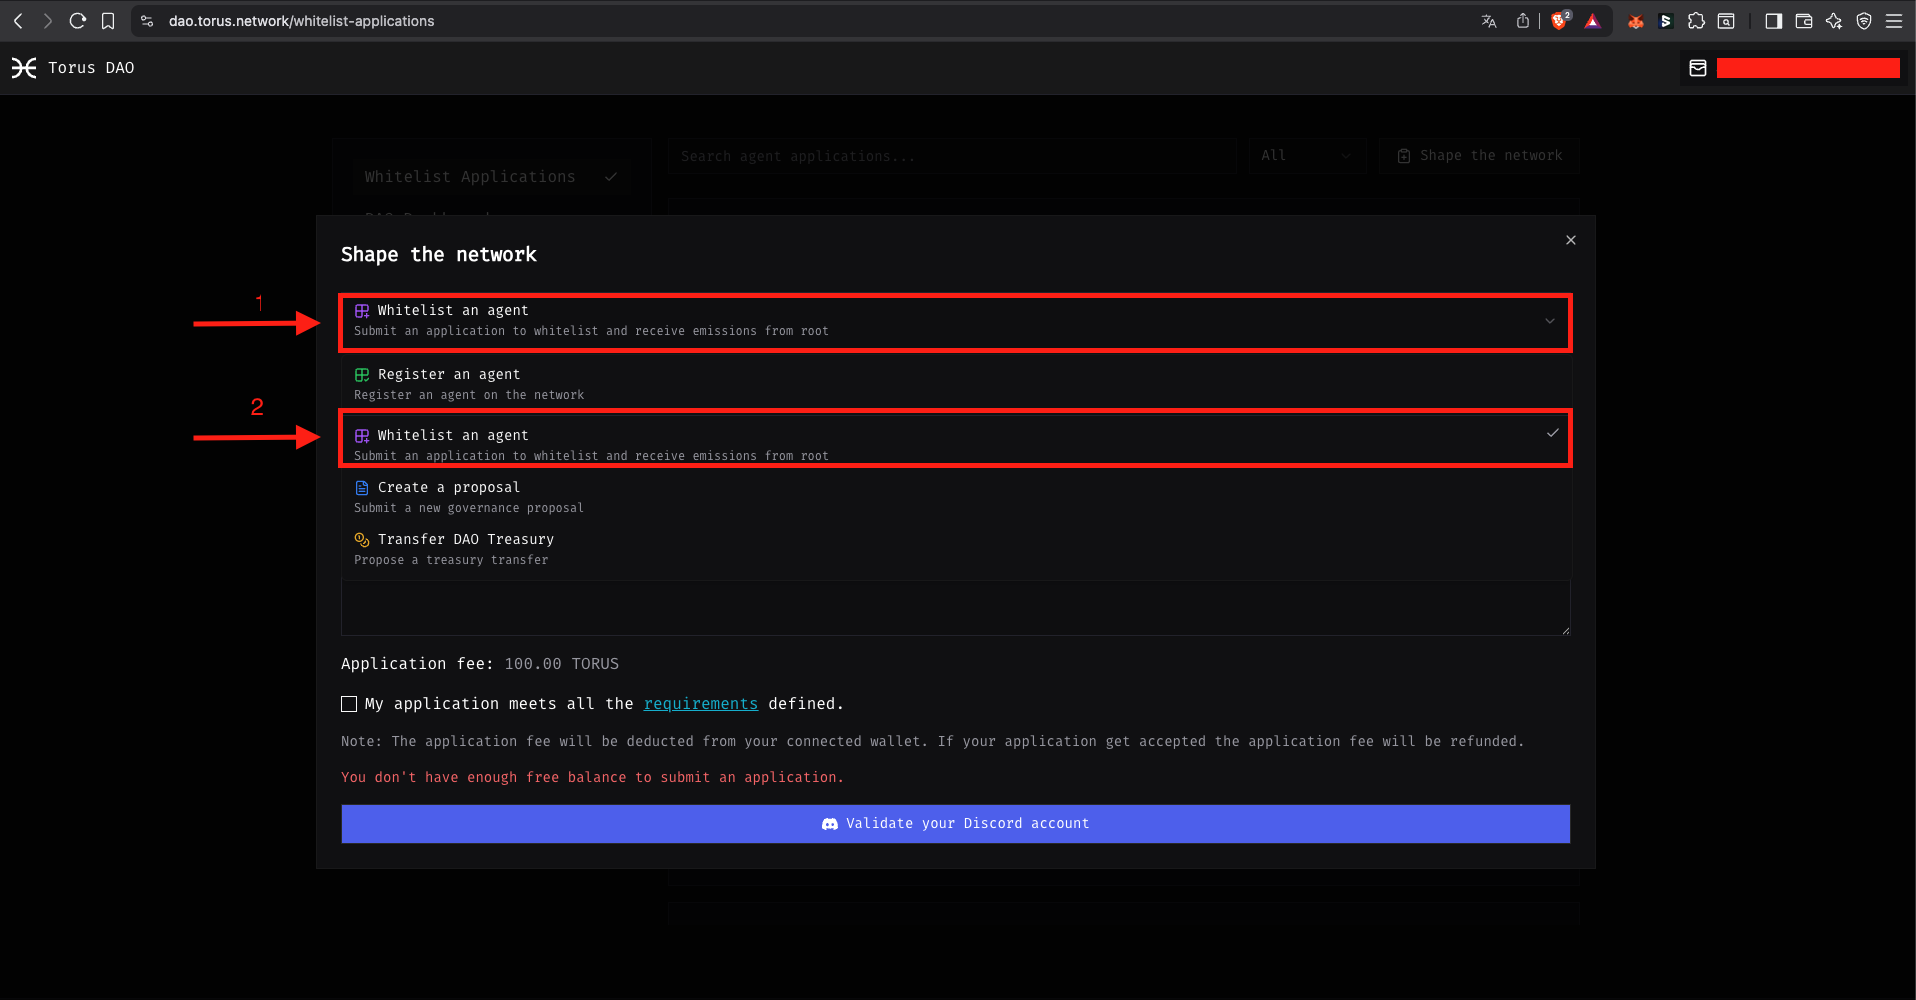This screenshot has width=1916, height=1000.
Task: Select the Whitelist an agent grid icon
Action: (362, 310)
